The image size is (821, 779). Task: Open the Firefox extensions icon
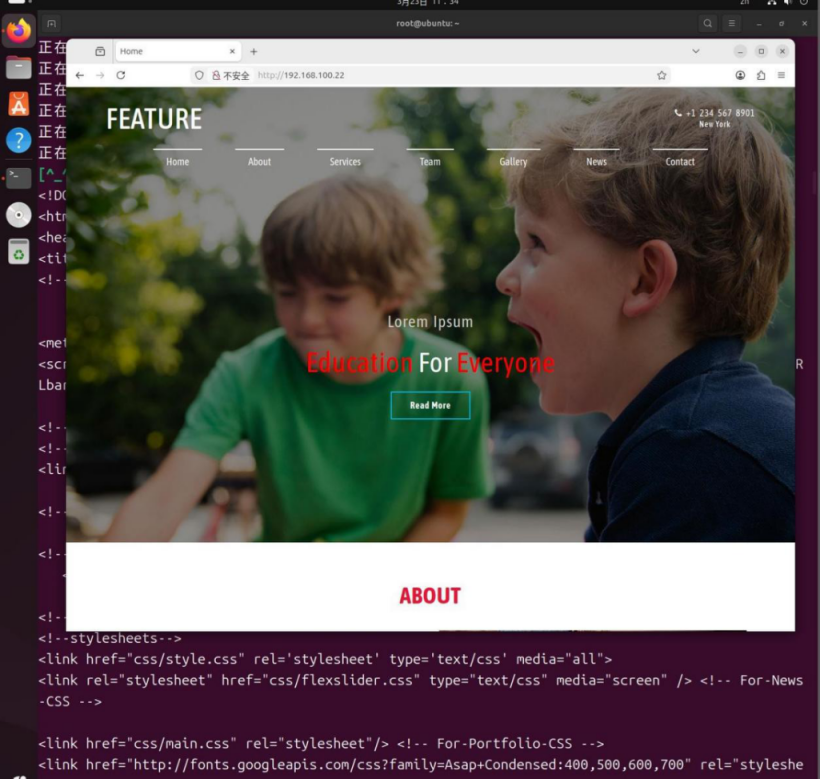761,75
